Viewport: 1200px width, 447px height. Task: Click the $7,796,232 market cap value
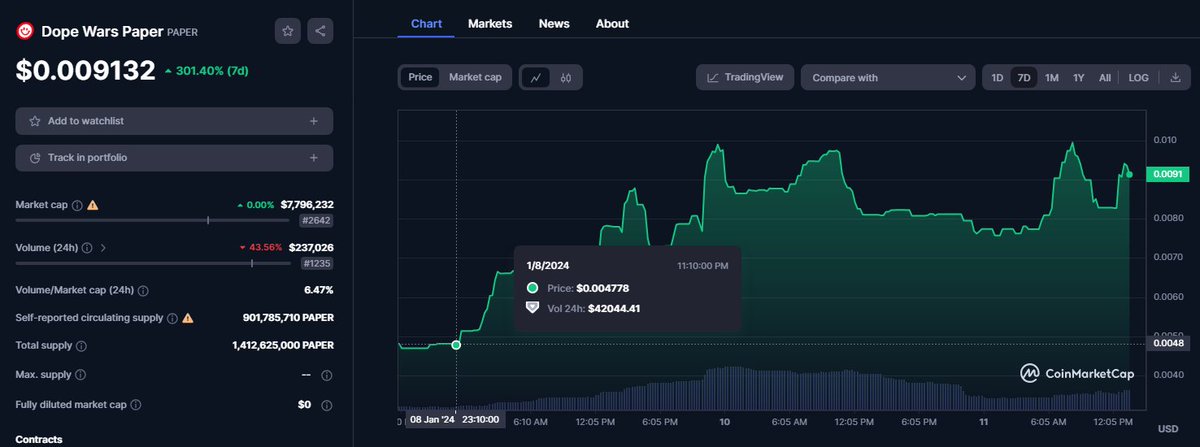click(307, 204)
